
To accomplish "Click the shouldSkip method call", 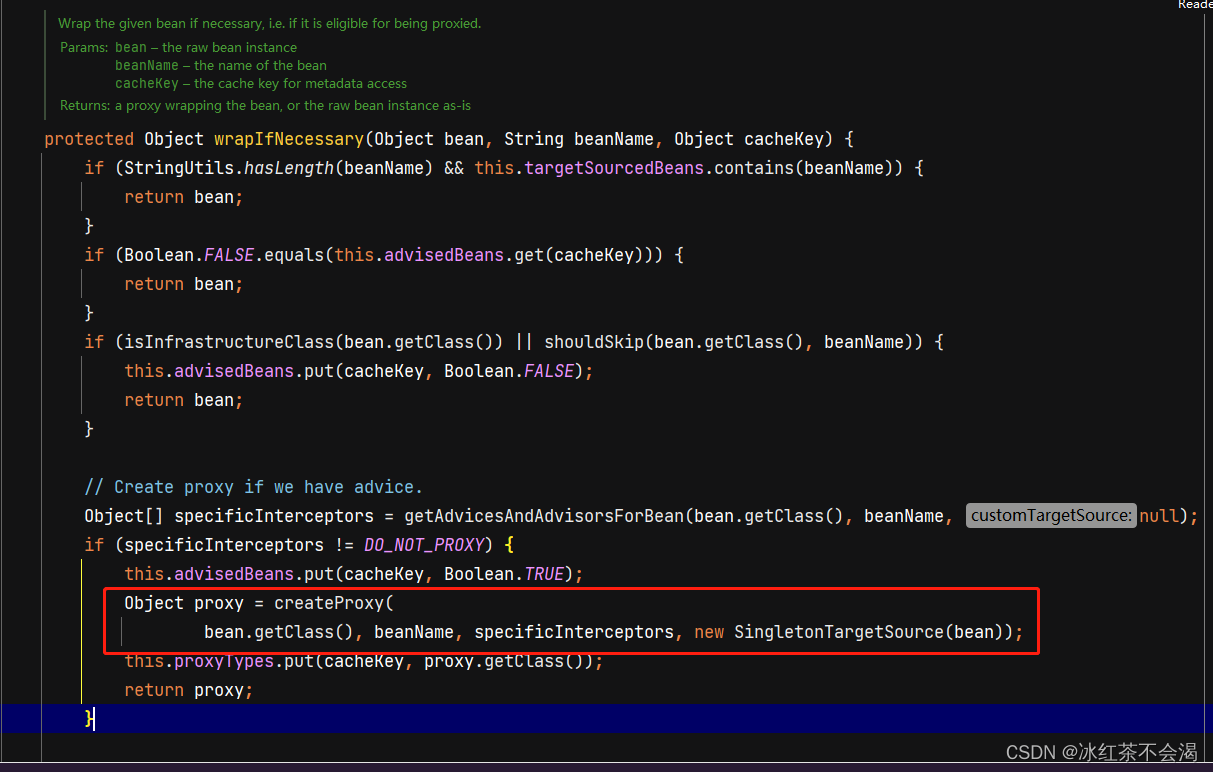I will [594, 342].
